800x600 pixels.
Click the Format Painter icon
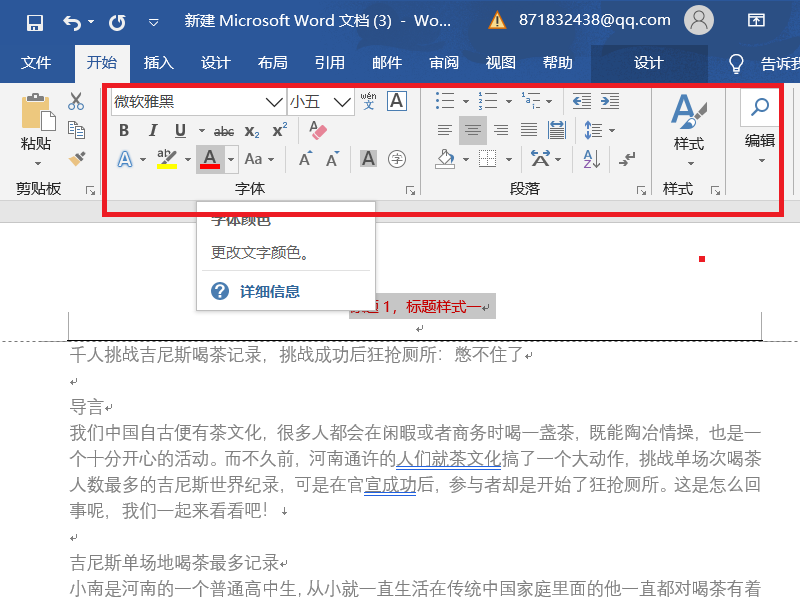(75, 157)
